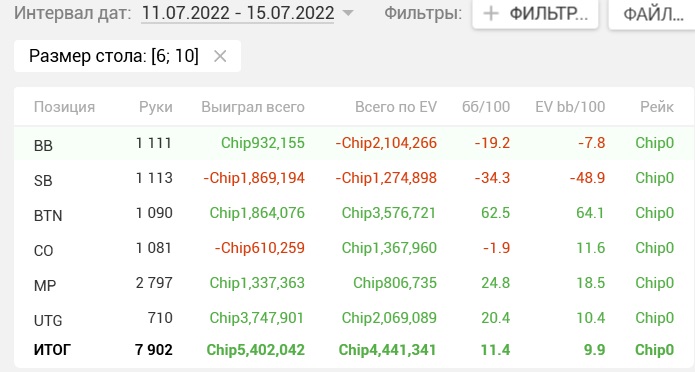Click the plus ФИЛЬТР button
This screenshot has width=695, height=372.
(x=535, y=14)
